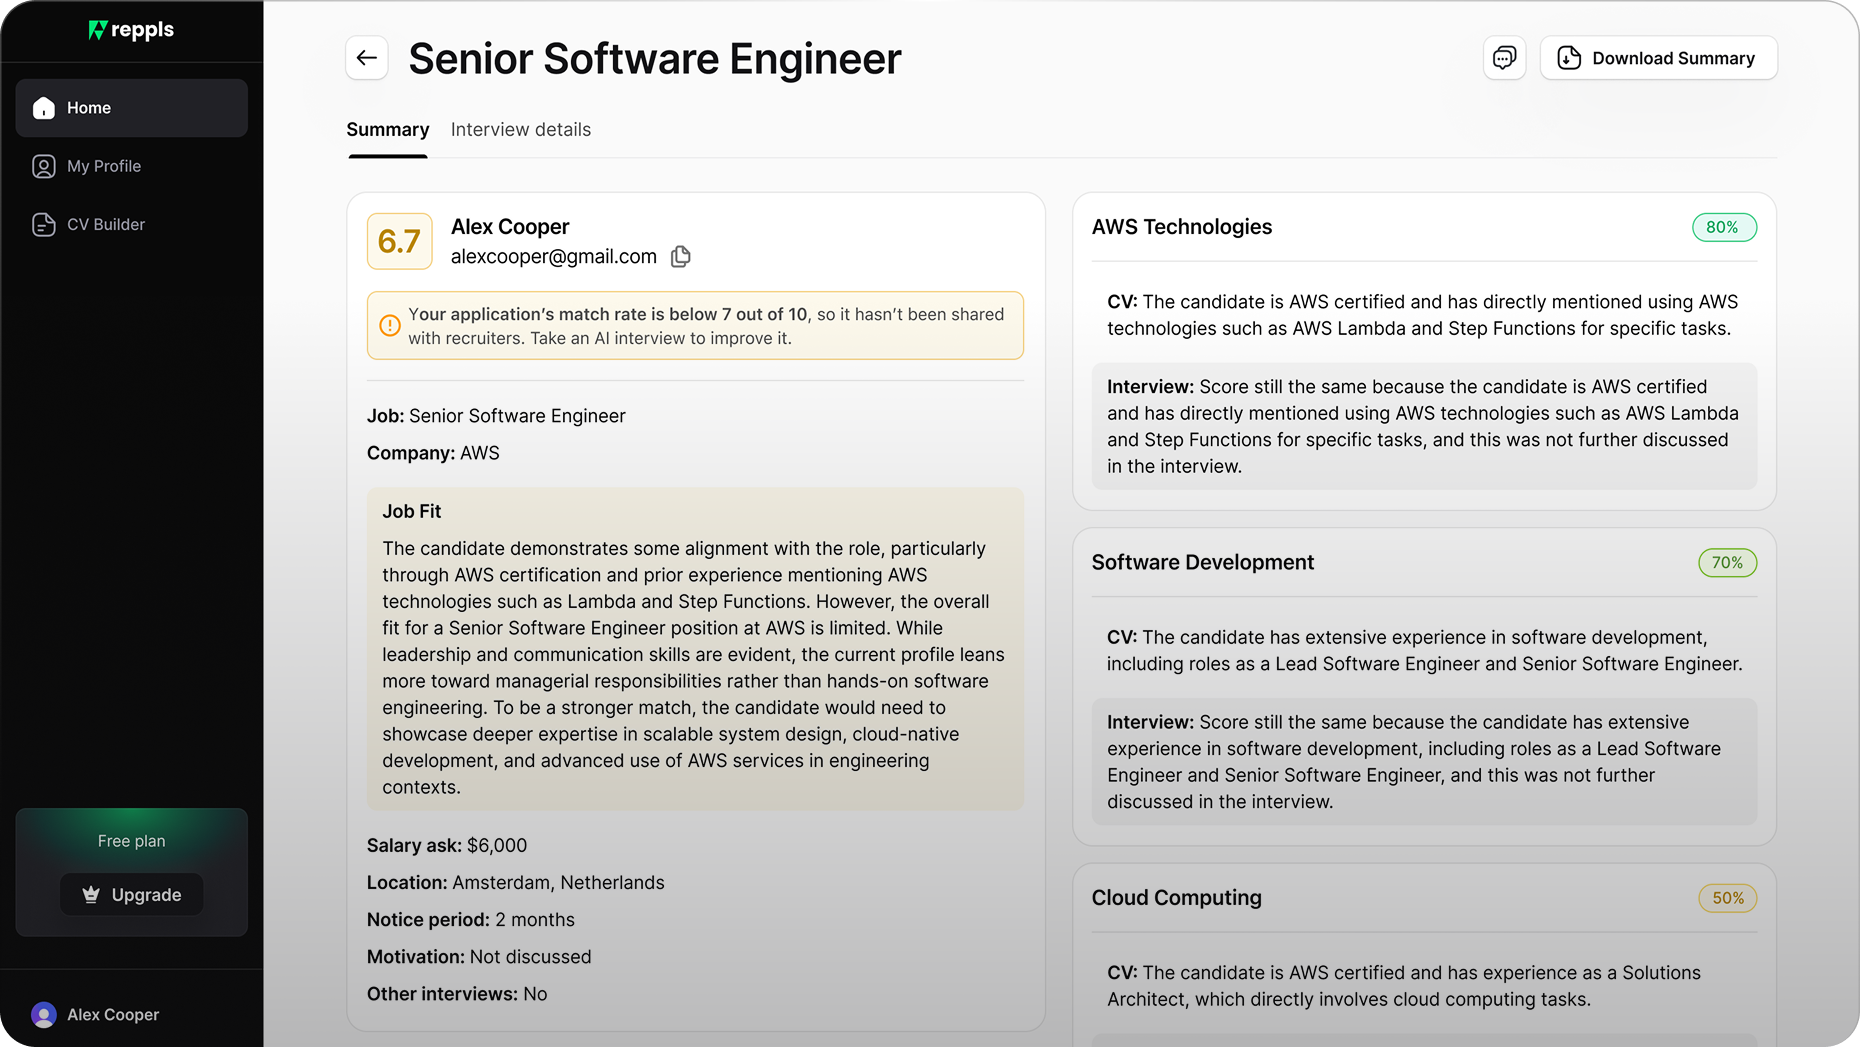The width and height of the screenshot is (1860, 1047).
Task: Open CV Builder from the sidebar
Action: point(106,225)
